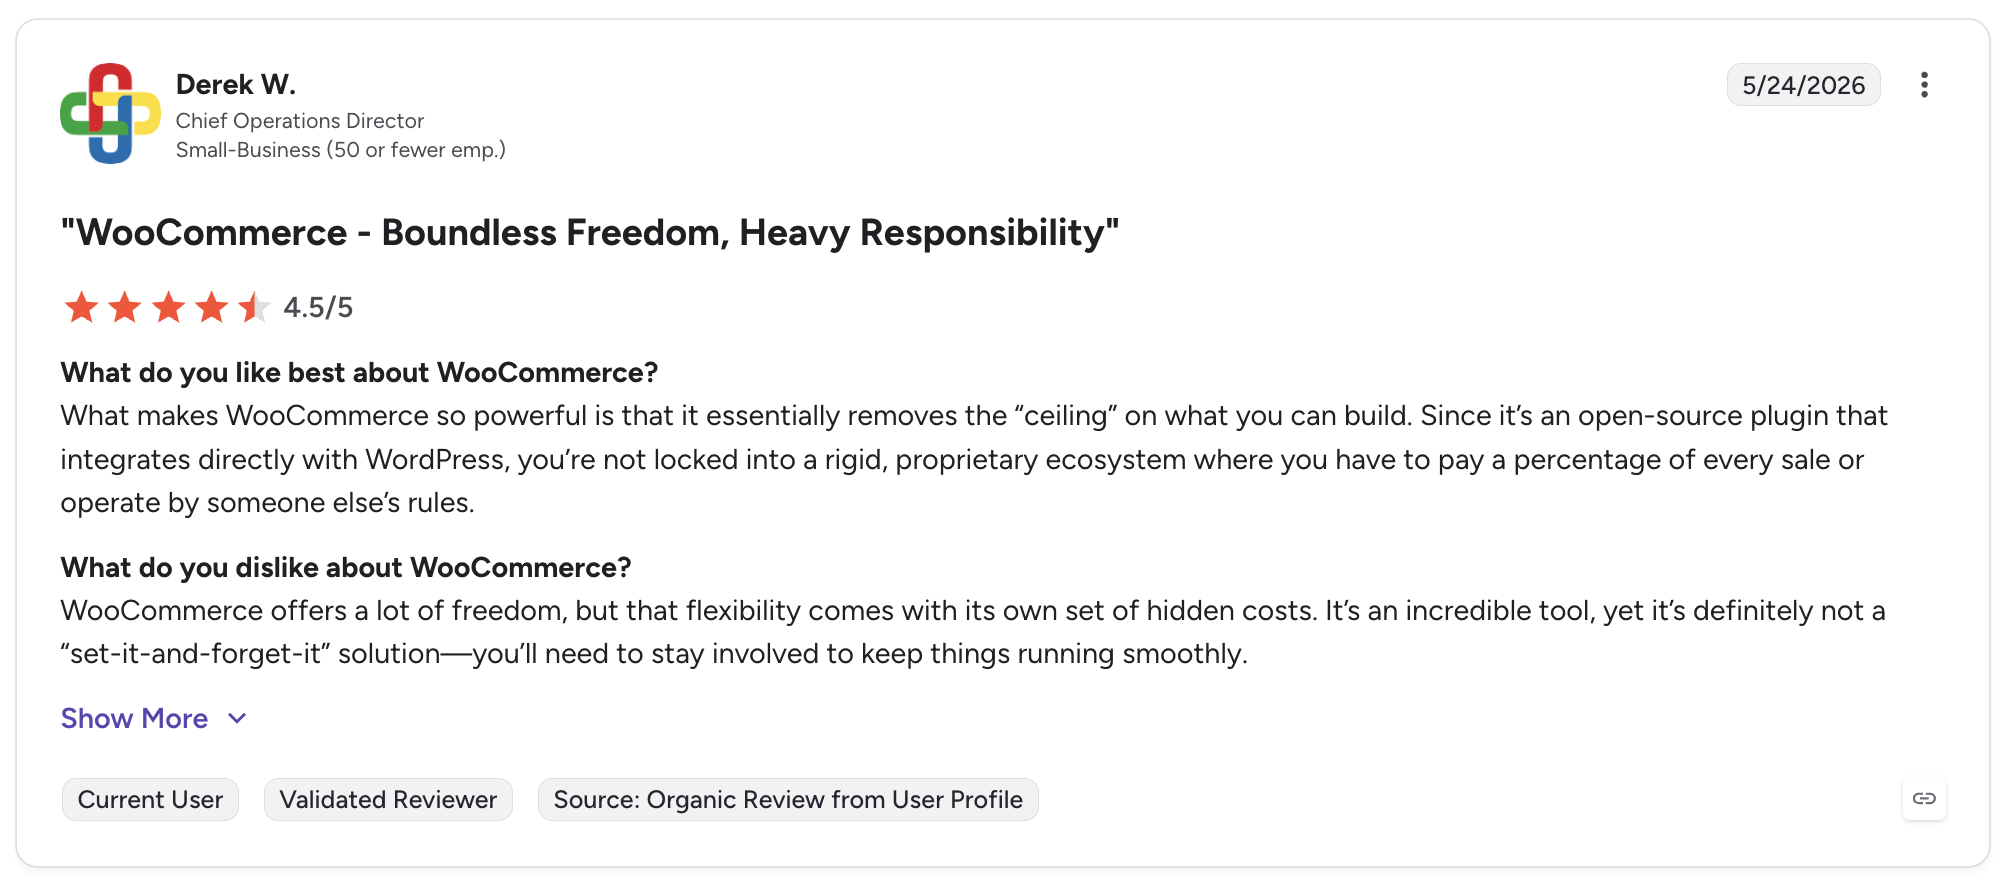This screenshot has height=876, width=2006.
Task: Click the Small-Business company size text
Action: [341, 150]
